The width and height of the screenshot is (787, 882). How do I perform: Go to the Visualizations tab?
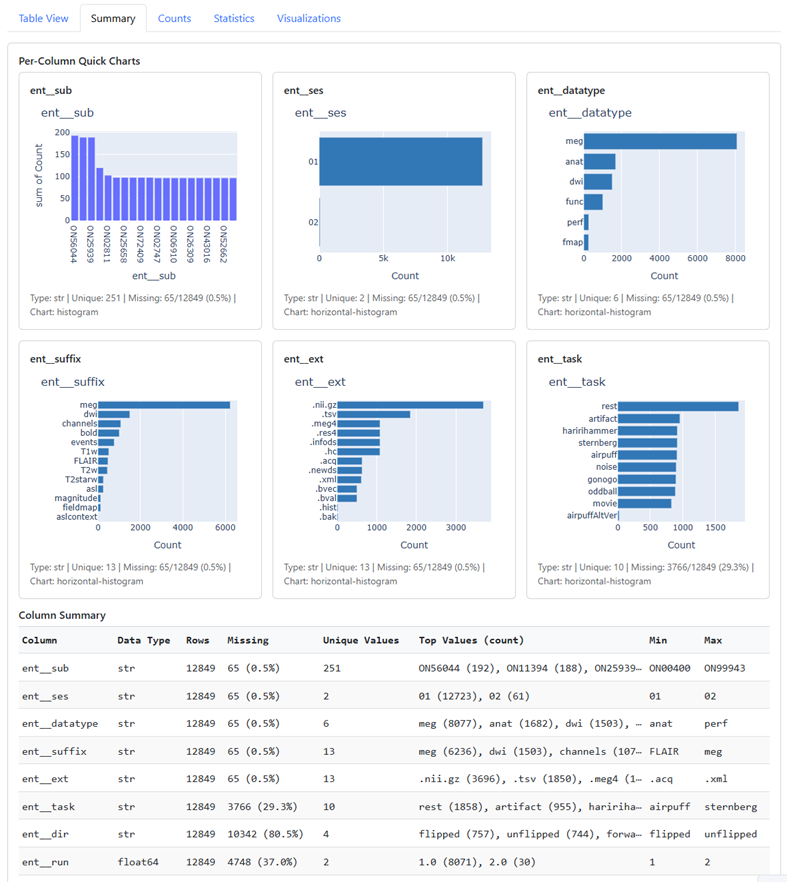pyautogui.click(x=309, y=19)
